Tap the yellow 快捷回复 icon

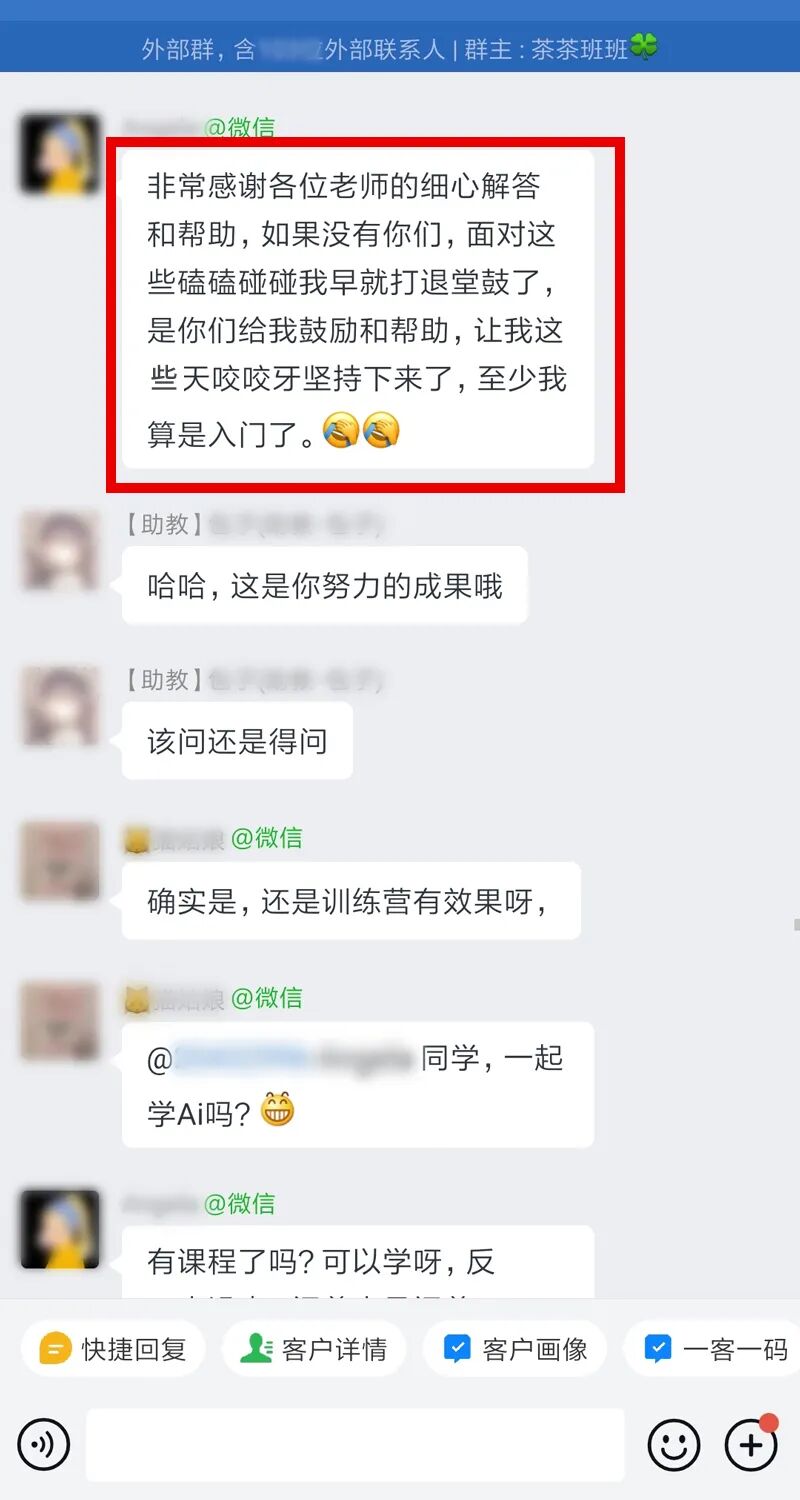(x=55, y=1349)
